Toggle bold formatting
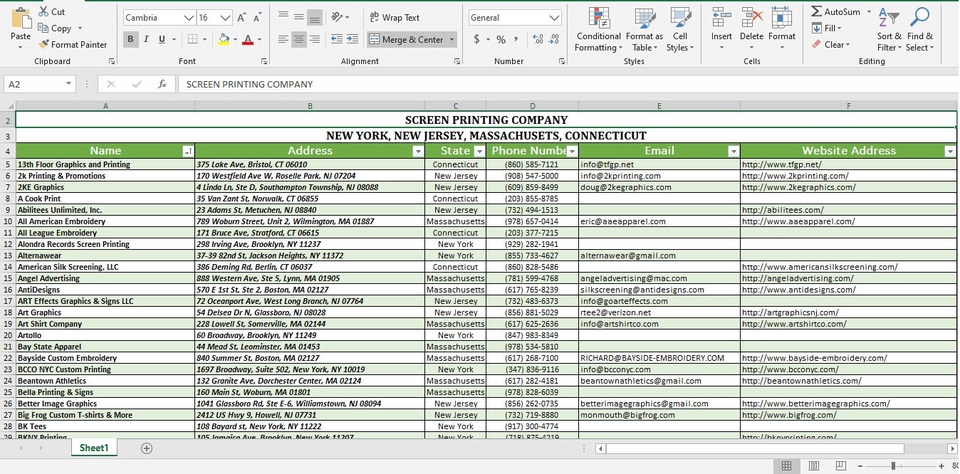960x474 pixels. pyautogui.click(x=131, y=40)
